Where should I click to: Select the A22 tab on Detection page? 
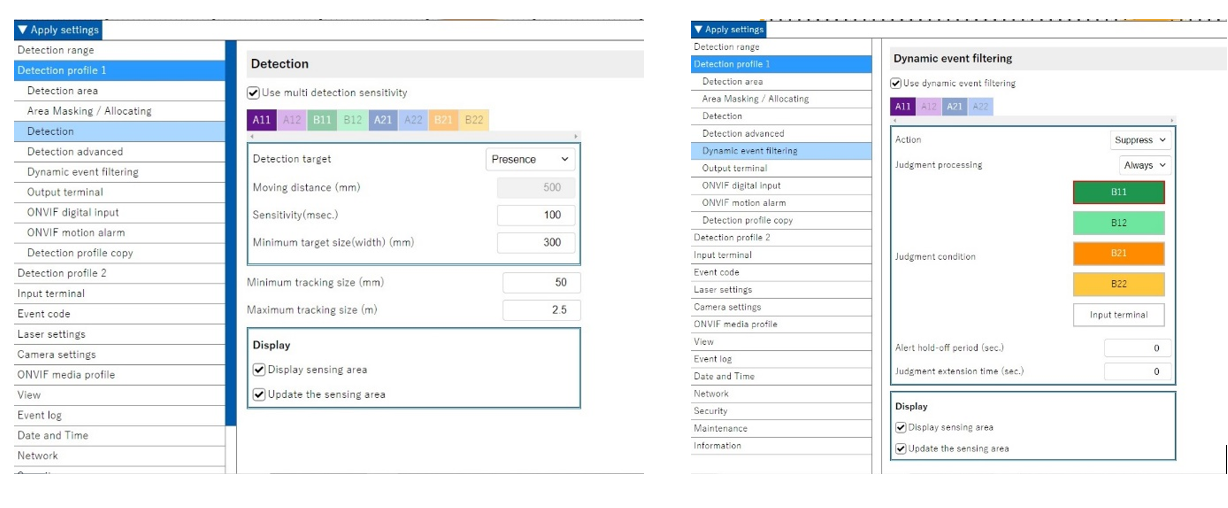pyautogui.click(x=414, y=120)
